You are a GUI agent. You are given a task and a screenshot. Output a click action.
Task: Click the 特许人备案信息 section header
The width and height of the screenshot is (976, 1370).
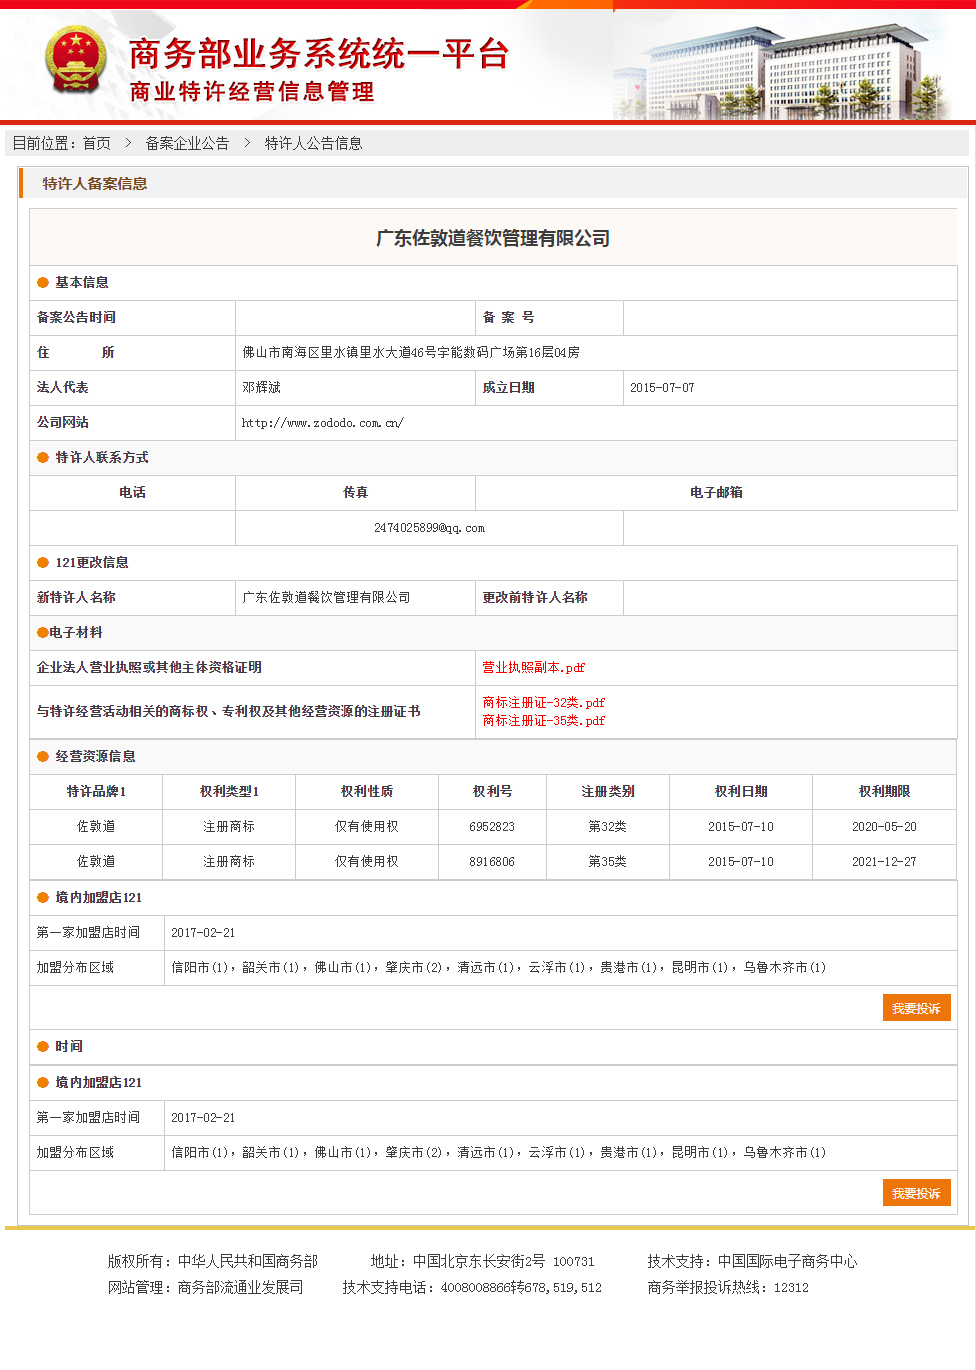95,183
